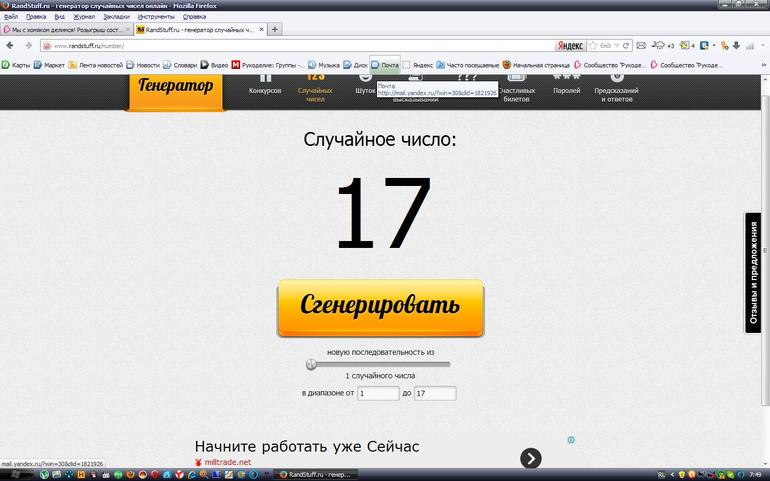The width and height of the screenshot is (770, 481).
Task: Open the Вид menu
Action: click(x=59, y=17)
